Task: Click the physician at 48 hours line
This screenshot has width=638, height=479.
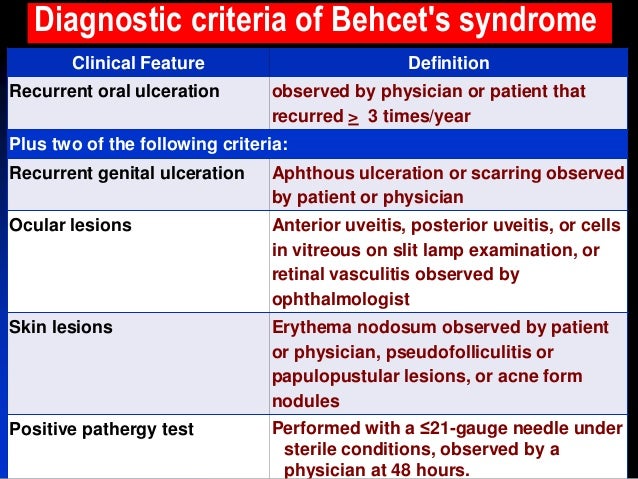Action: [377, 470]
